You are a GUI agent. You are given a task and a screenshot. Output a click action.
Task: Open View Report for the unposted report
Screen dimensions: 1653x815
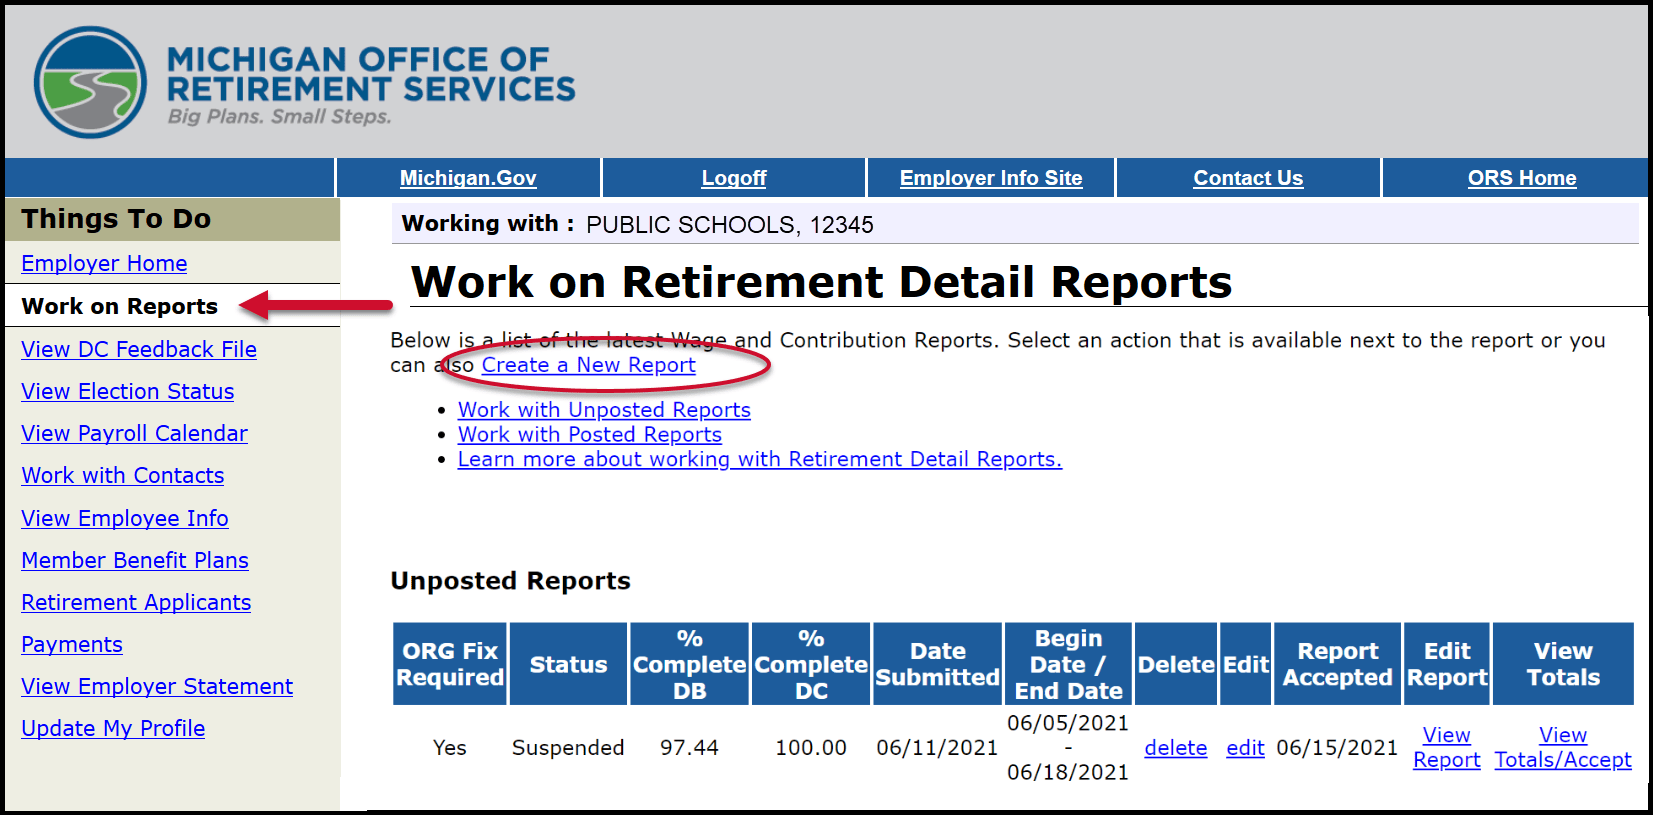[1447, 748]
